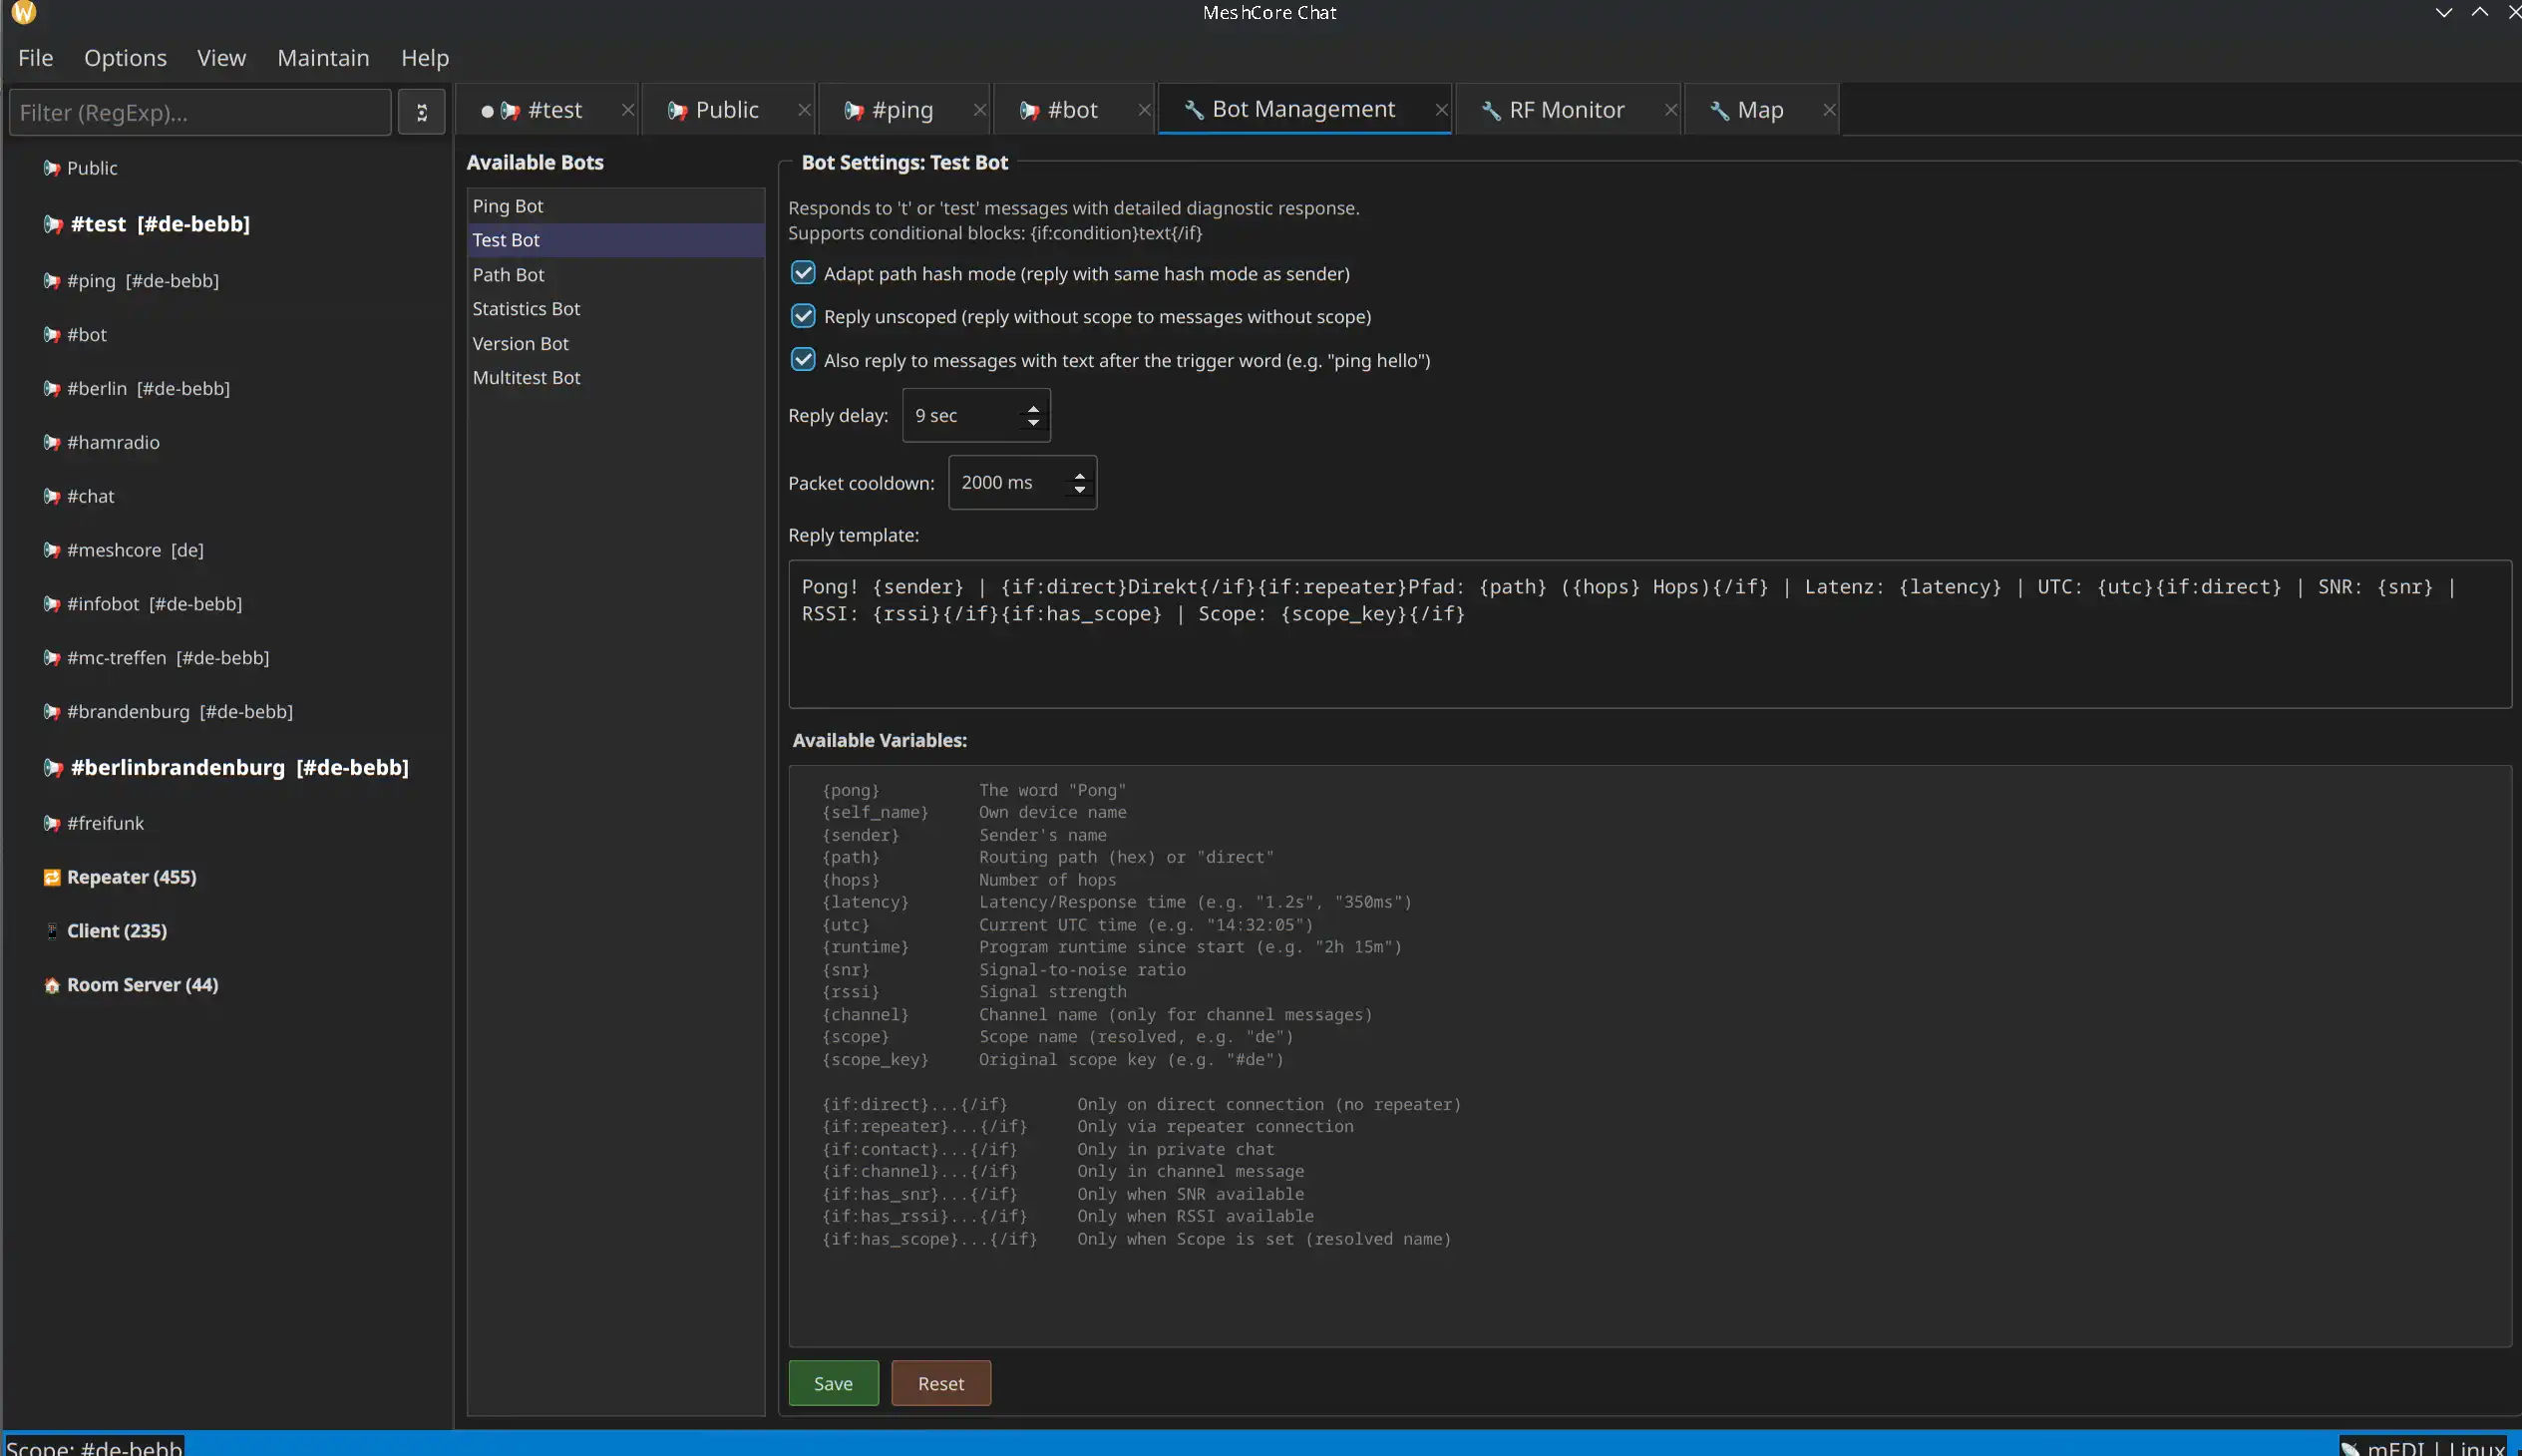Image resolution: width=2522 pixels, height=1456 pixels.
Task: Uncheck the Reply unscoped option
Action: (803, 316)
